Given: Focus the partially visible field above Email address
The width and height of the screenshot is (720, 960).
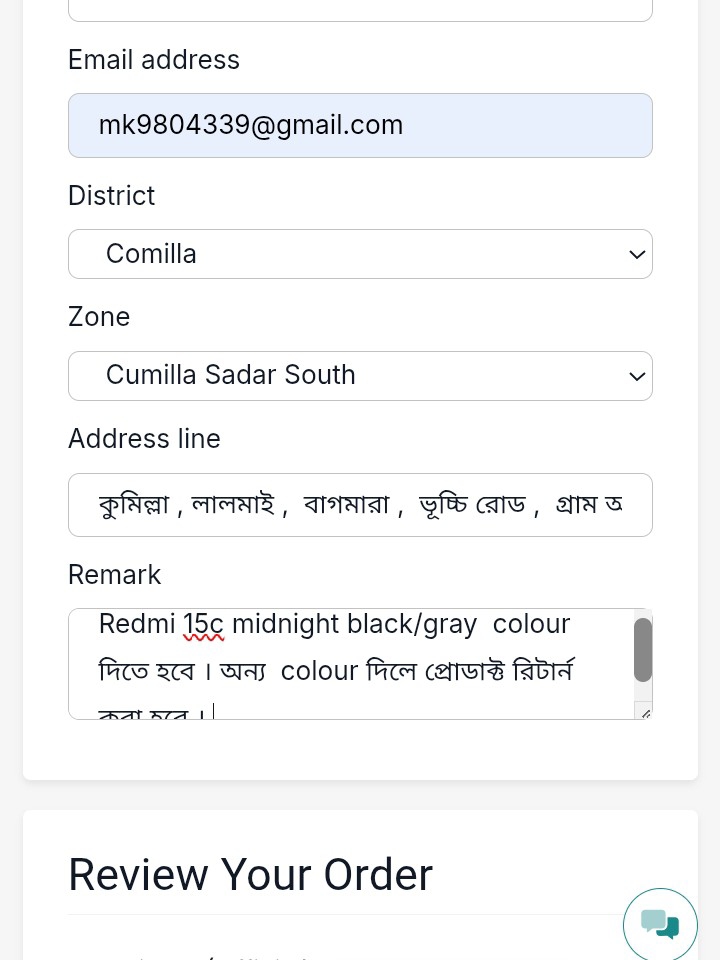Looking at the screenshot, I should (360, 10).
